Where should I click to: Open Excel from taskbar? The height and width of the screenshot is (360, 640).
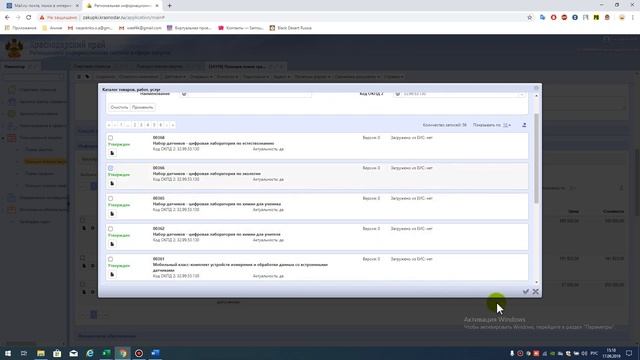coord(106,353)
